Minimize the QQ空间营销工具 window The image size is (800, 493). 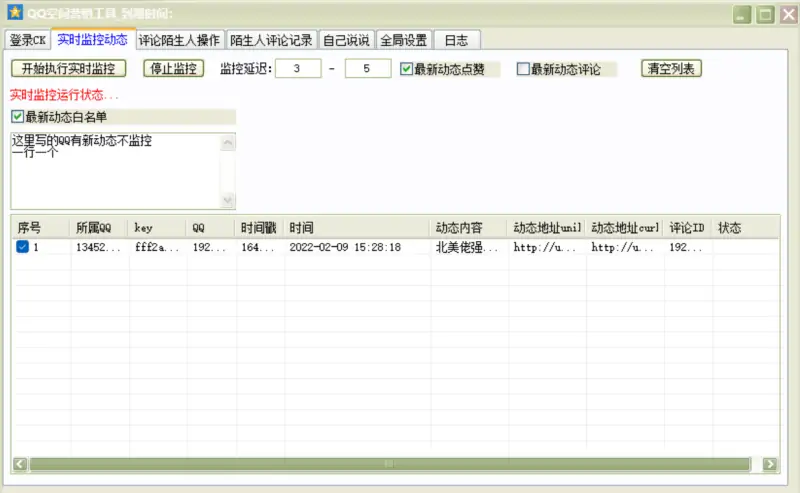click(x=742, y=14)
